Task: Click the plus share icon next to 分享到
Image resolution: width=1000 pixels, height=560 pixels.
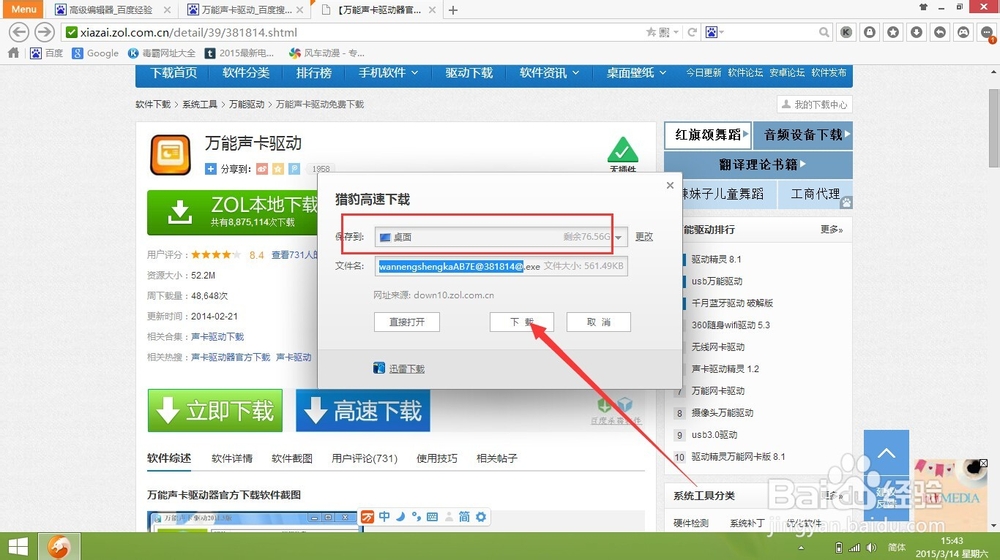Action: (210, 169)
